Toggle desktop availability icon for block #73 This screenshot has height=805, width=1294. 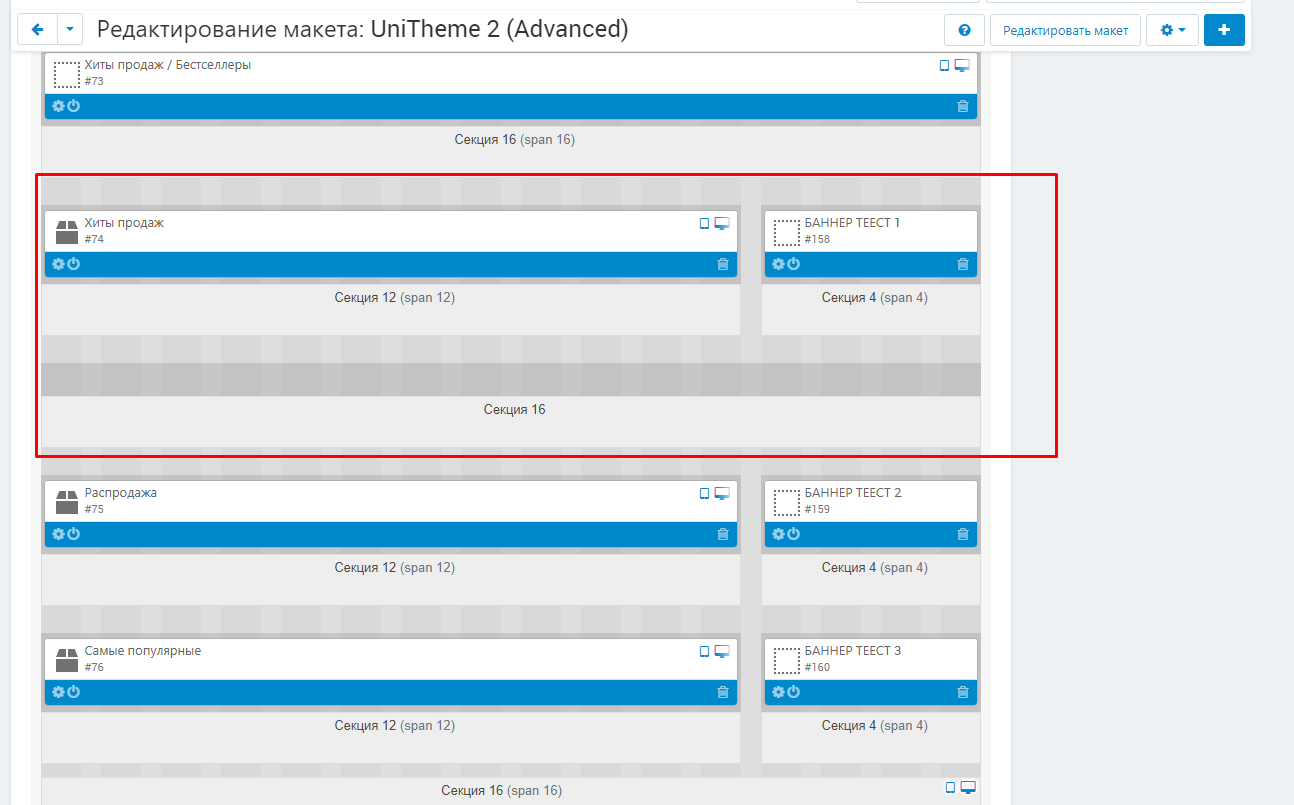tap(962, 65)
